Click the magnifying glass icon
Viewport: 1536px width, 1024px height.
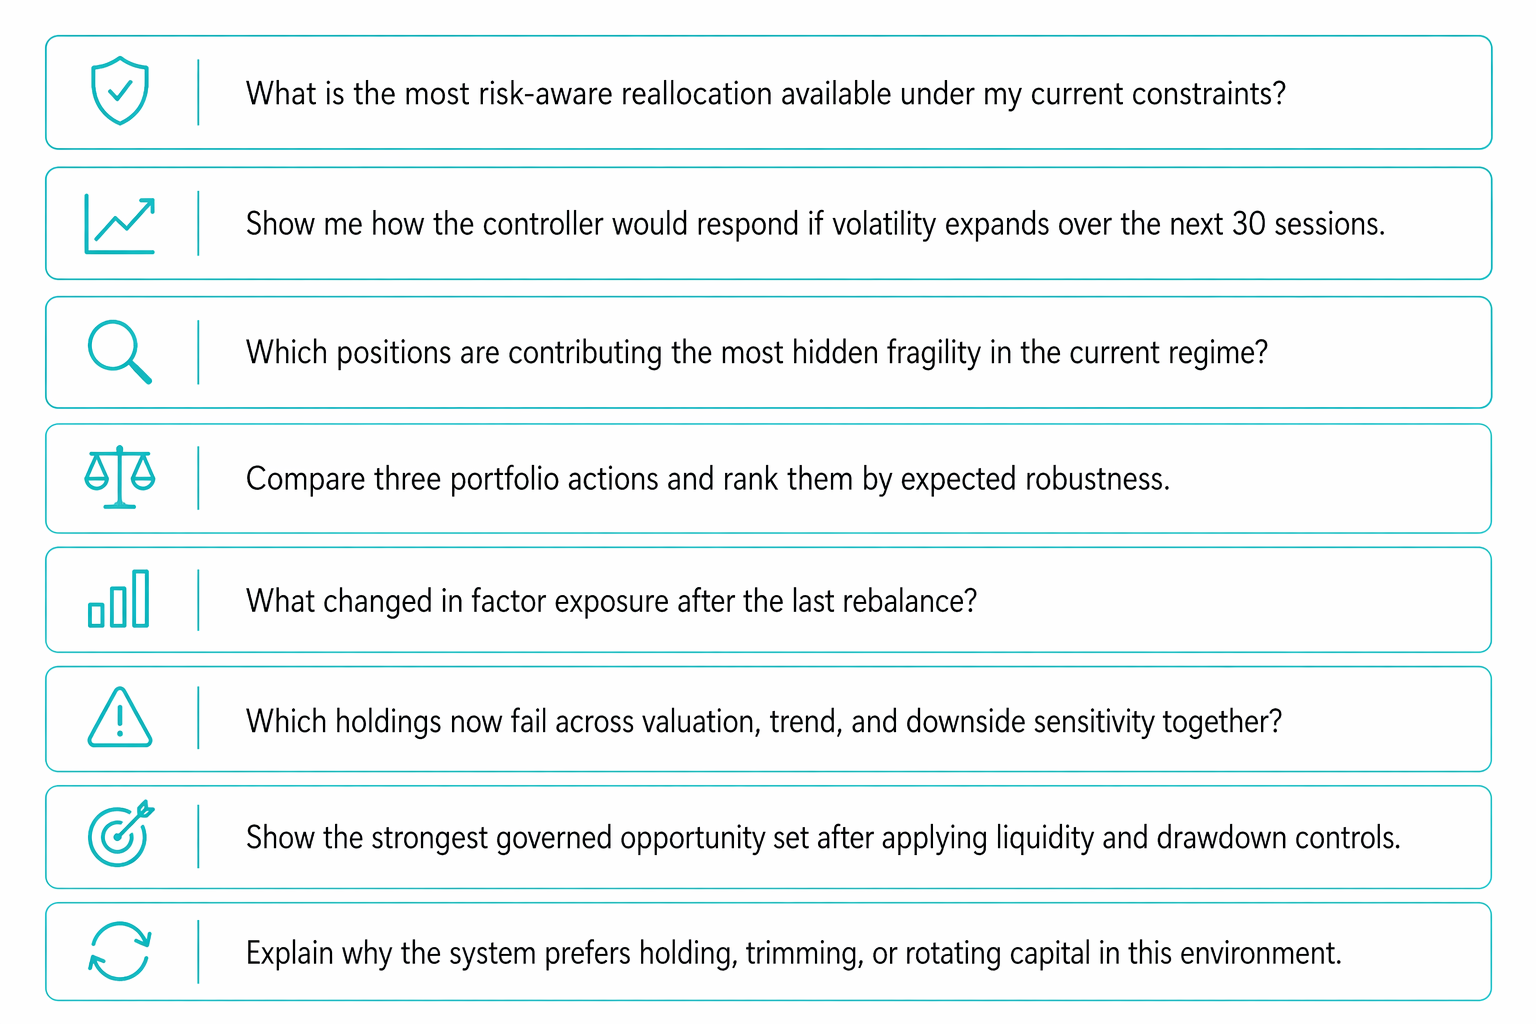[119, 351]
